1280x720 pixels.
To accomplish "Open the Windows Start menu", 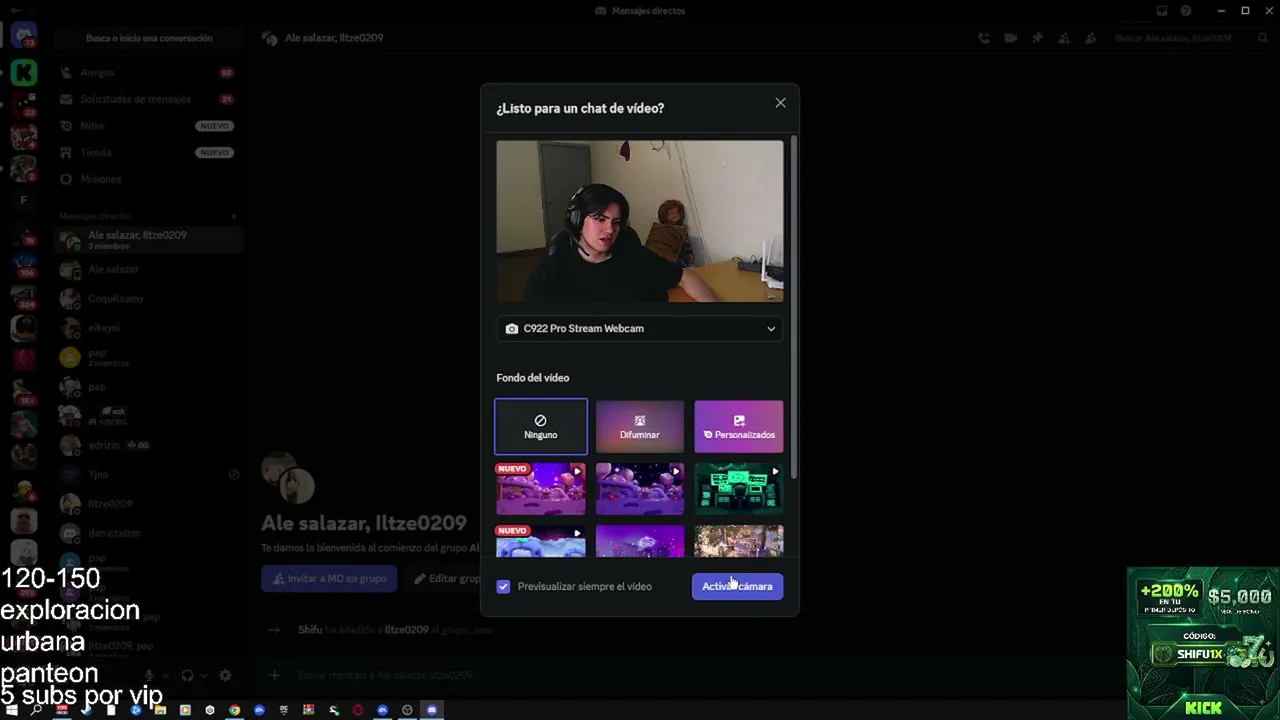I will pyautogui.click(x=12, y=710).
